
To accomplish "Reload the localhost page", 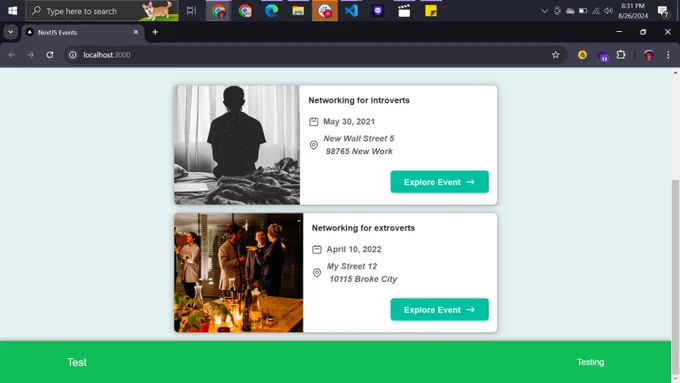I will (x=50, y=55).
